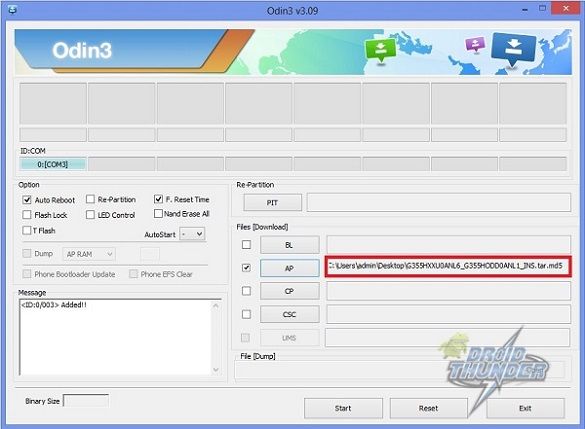Click the PIT file path field

pos(439,203)
